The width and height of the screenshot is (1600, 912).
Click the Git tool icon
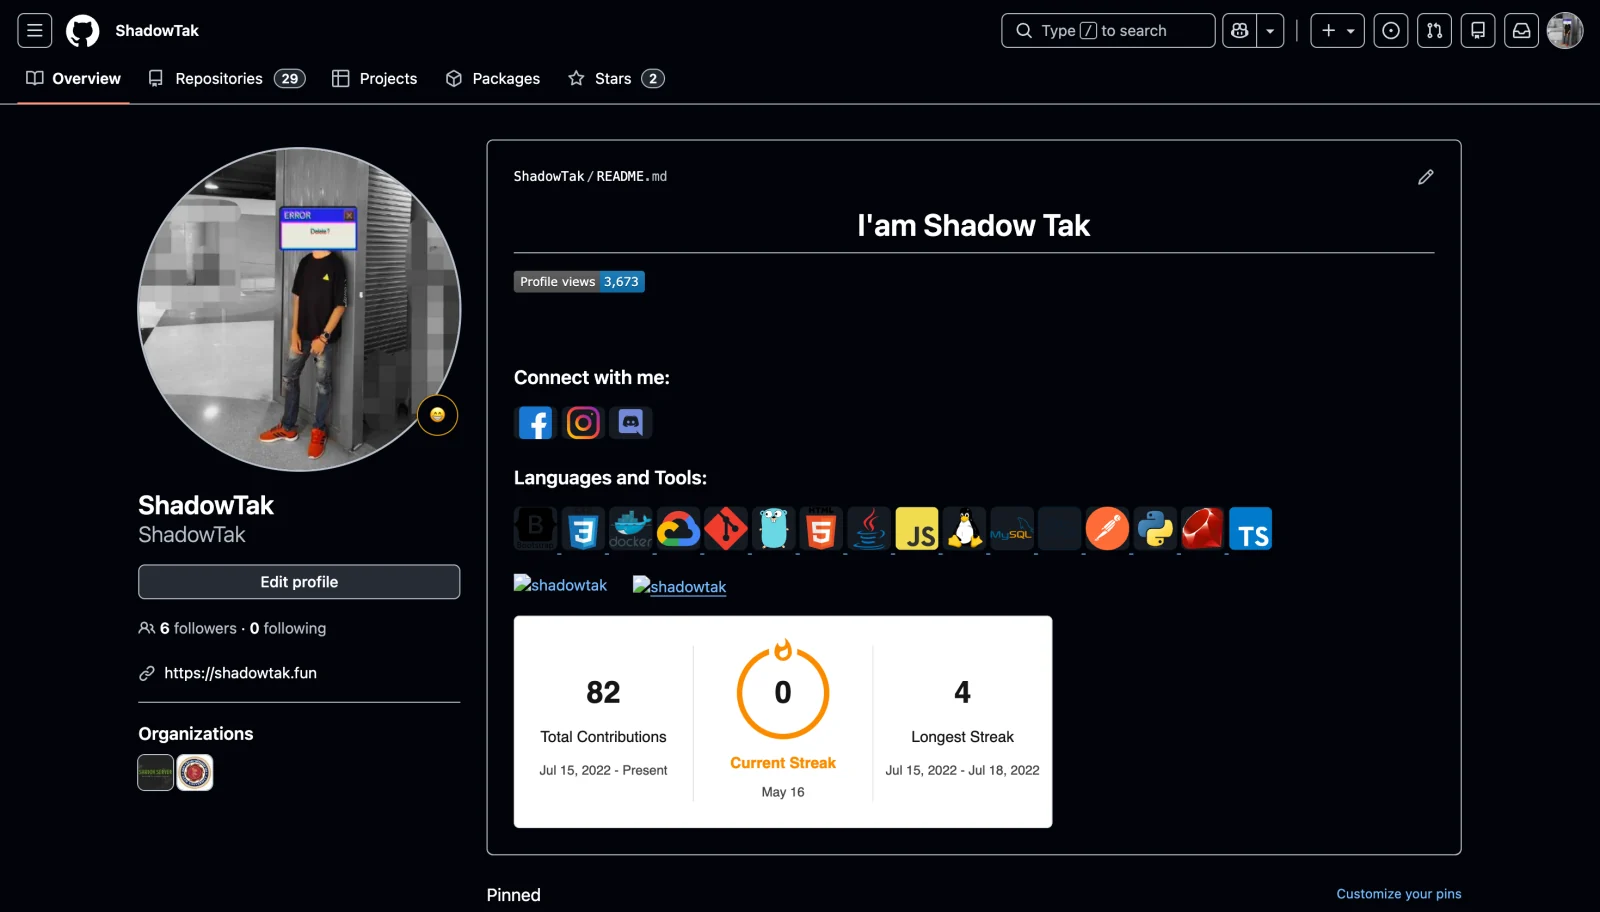pyautogui.click(x=726, y=529)
